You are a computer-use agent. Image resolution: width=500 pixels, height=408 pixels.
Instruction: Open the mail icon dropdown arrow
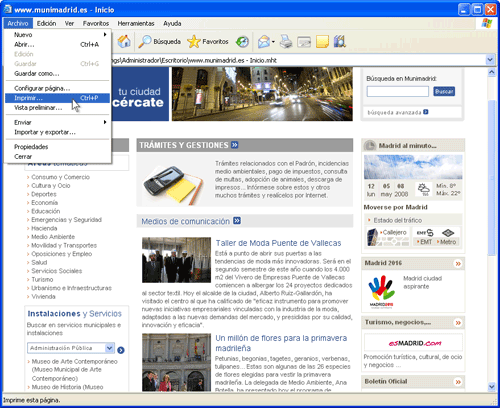pyautogui.click(x=273, y=42)
